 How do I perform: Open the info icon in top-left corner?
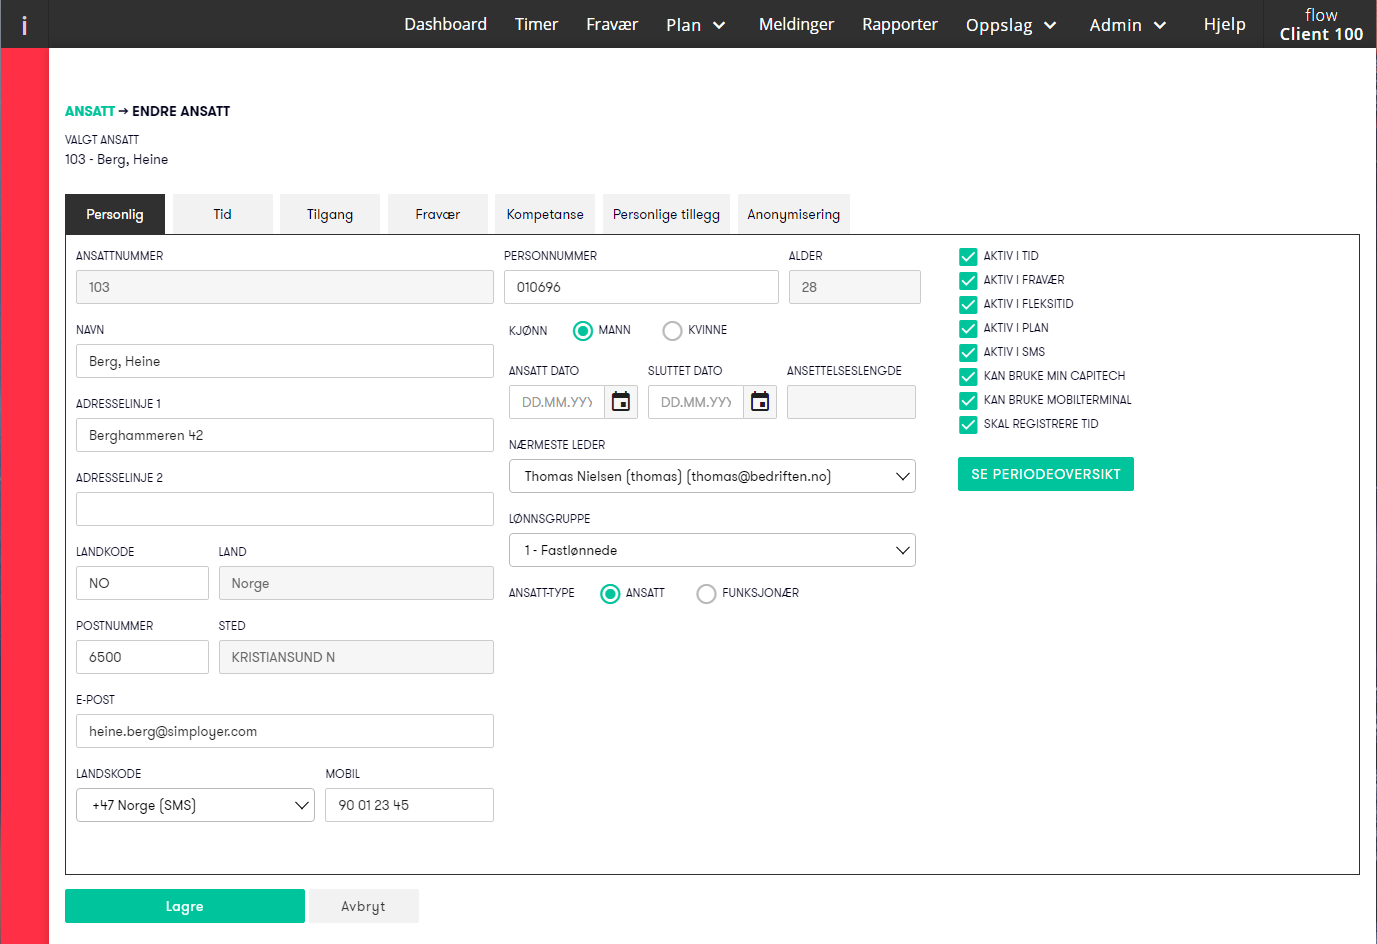pyautogui.click(x=24, y=25)
